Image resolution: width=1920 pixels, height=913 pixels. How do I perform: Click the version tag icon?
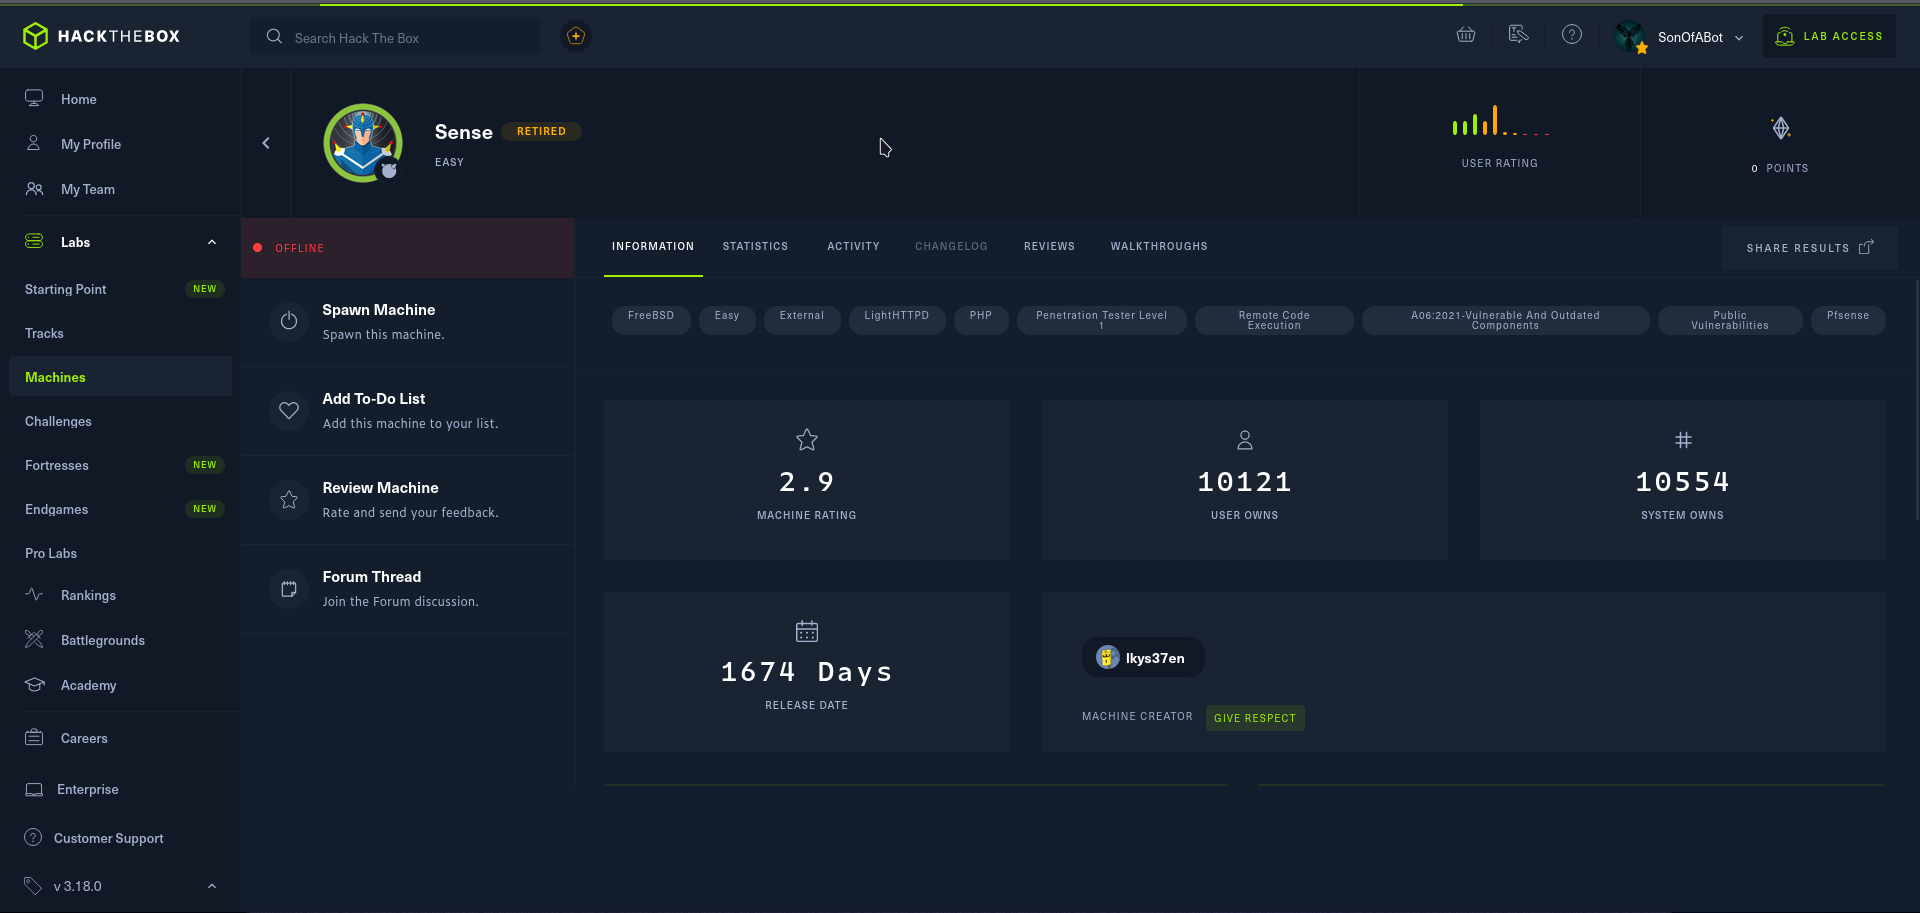tap(33, 885)
